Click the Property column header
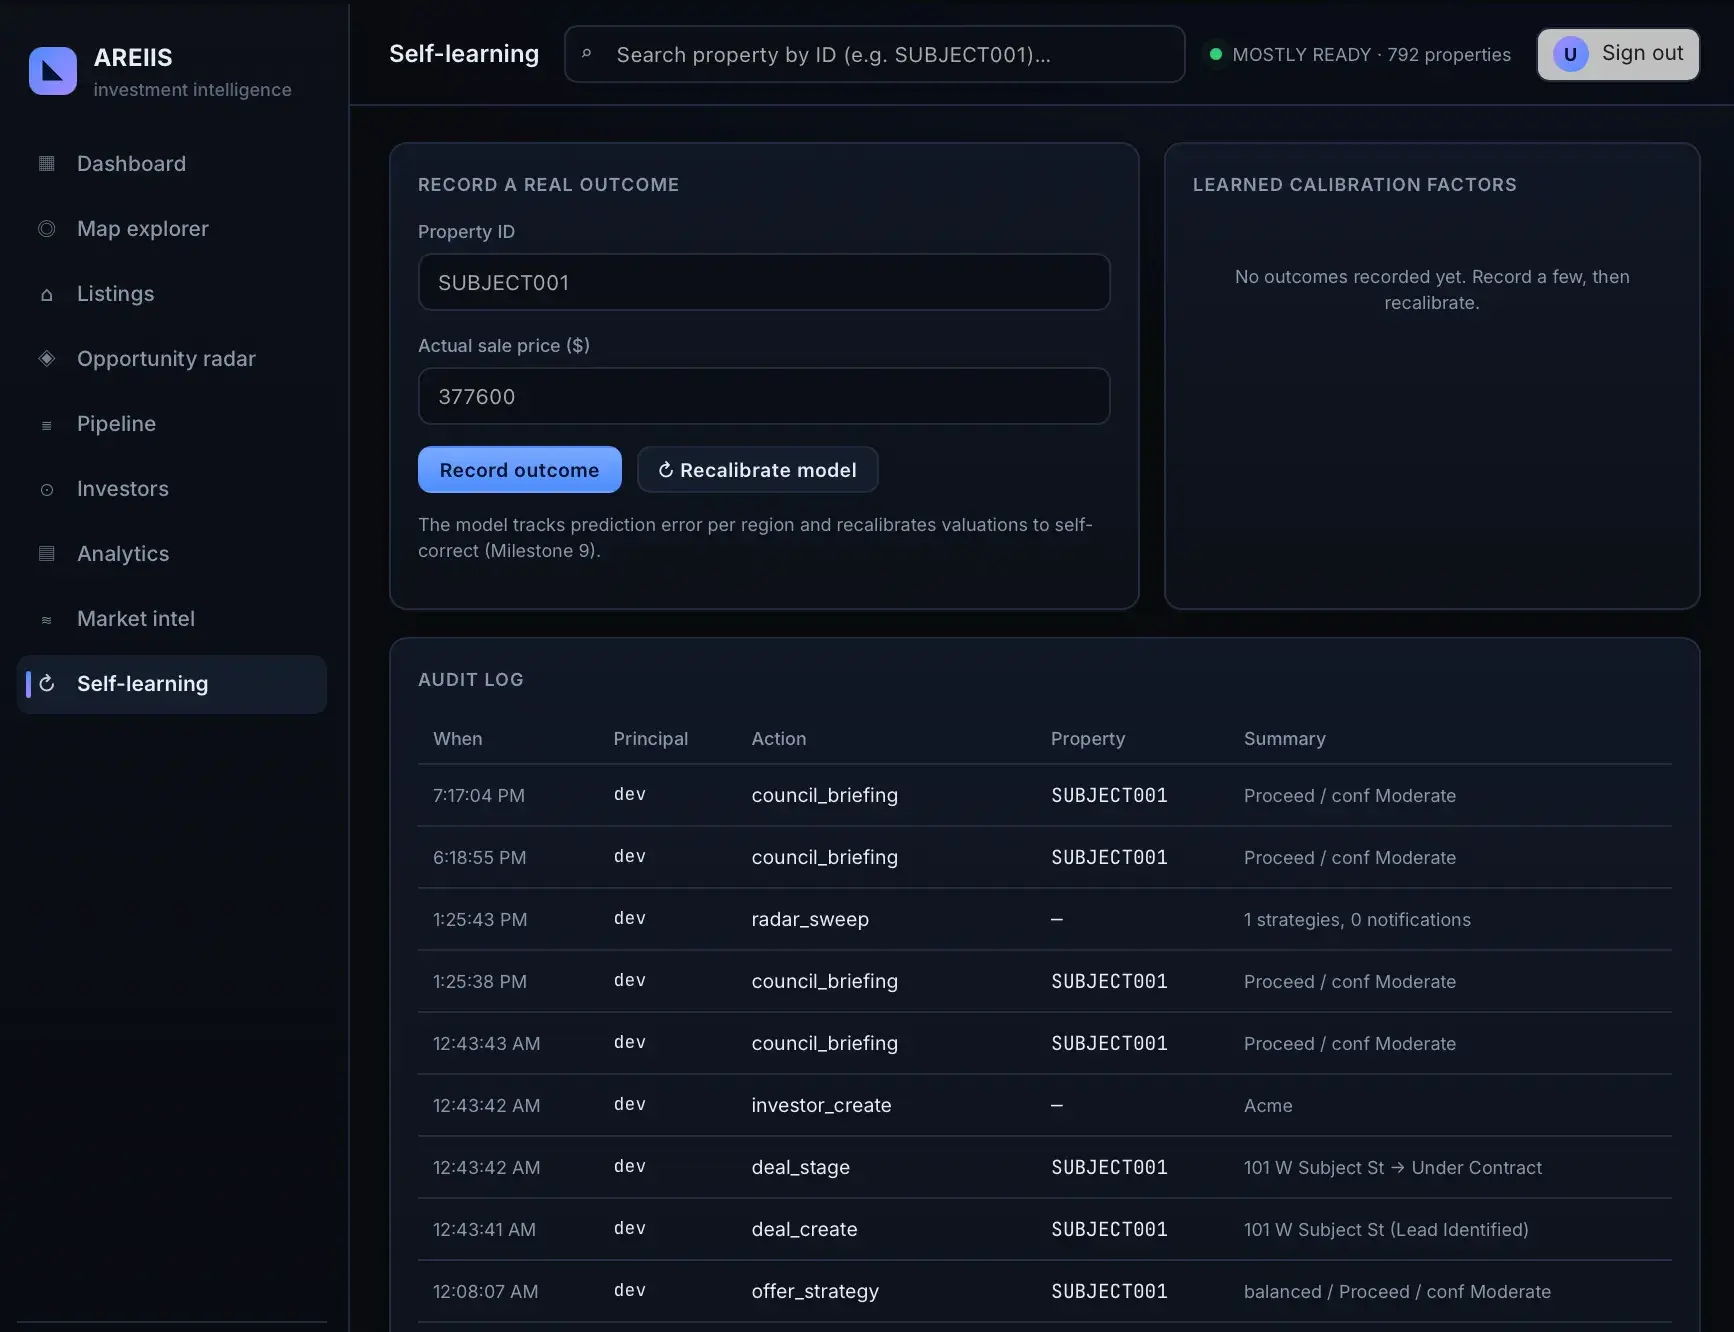Viewport: 1734px width, 1332px height. point(1087,738)
